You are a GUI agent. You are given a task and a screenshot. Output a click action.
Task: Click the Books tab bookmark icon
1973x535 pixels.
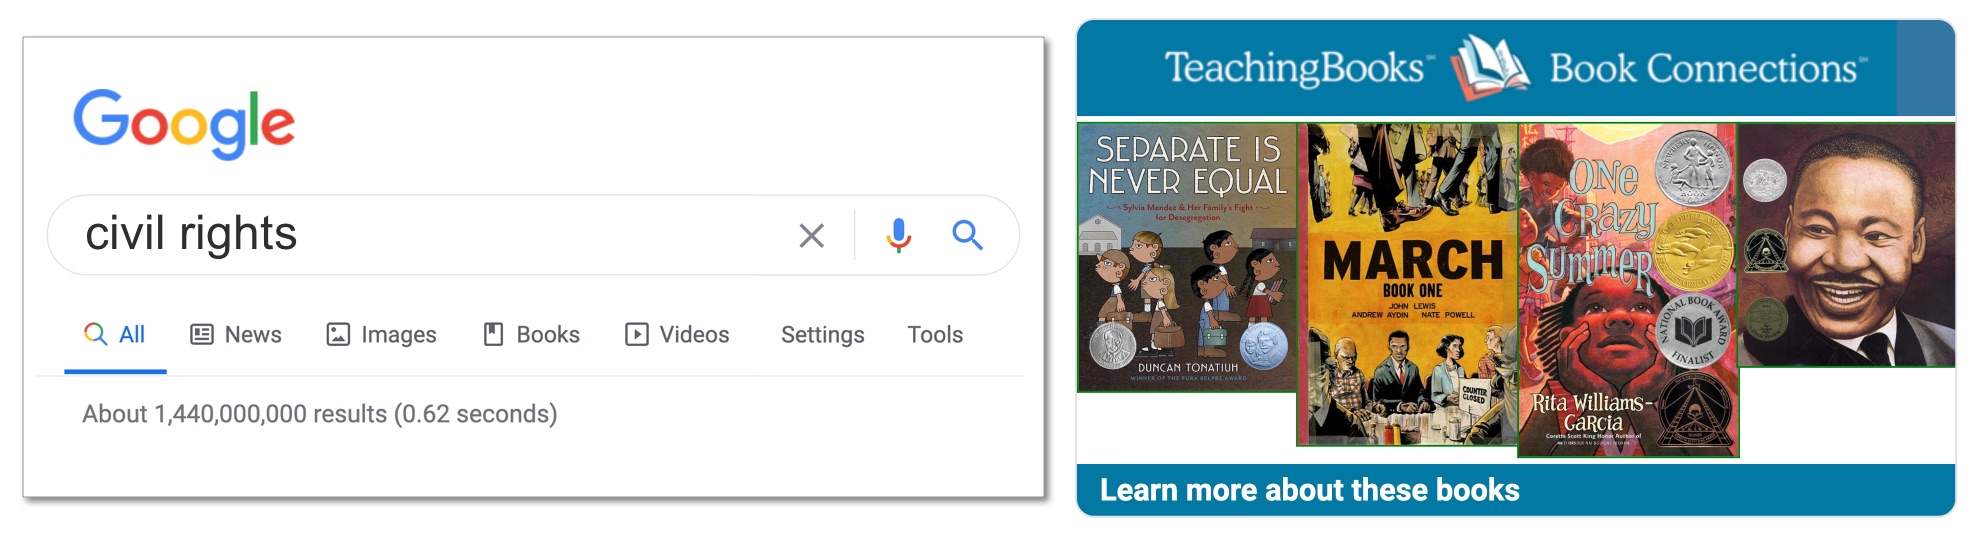coord(493,335)
